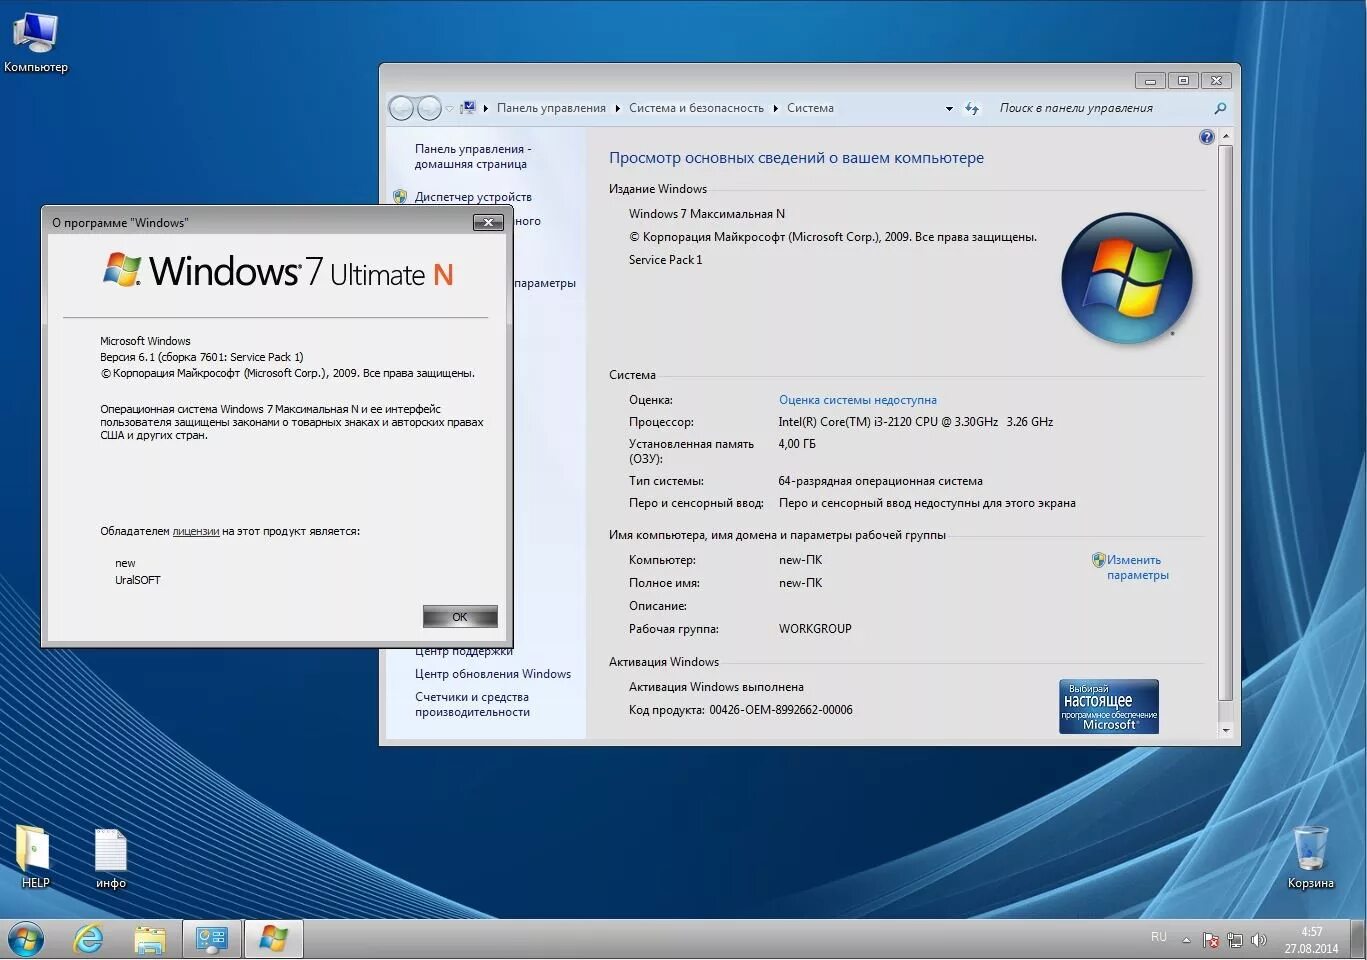Click the RU language indicator
Viewport: 1367px width, 960px height.
click(1159, 937)
